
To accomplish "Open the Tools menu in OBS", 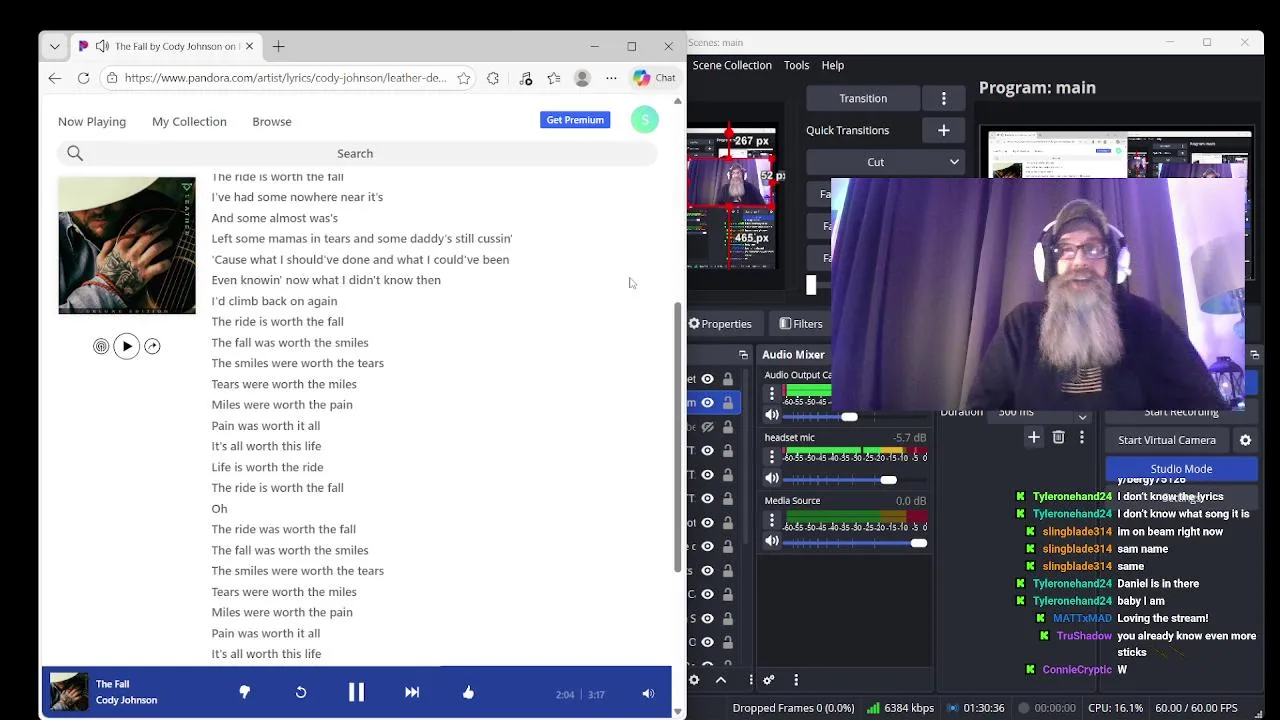I will [x=797, y=65].
